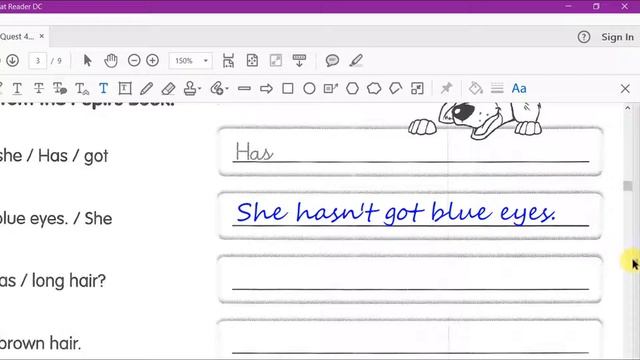Zoom out with the minus icon
This screenshot has width=640, height=360.
[134, 61]
